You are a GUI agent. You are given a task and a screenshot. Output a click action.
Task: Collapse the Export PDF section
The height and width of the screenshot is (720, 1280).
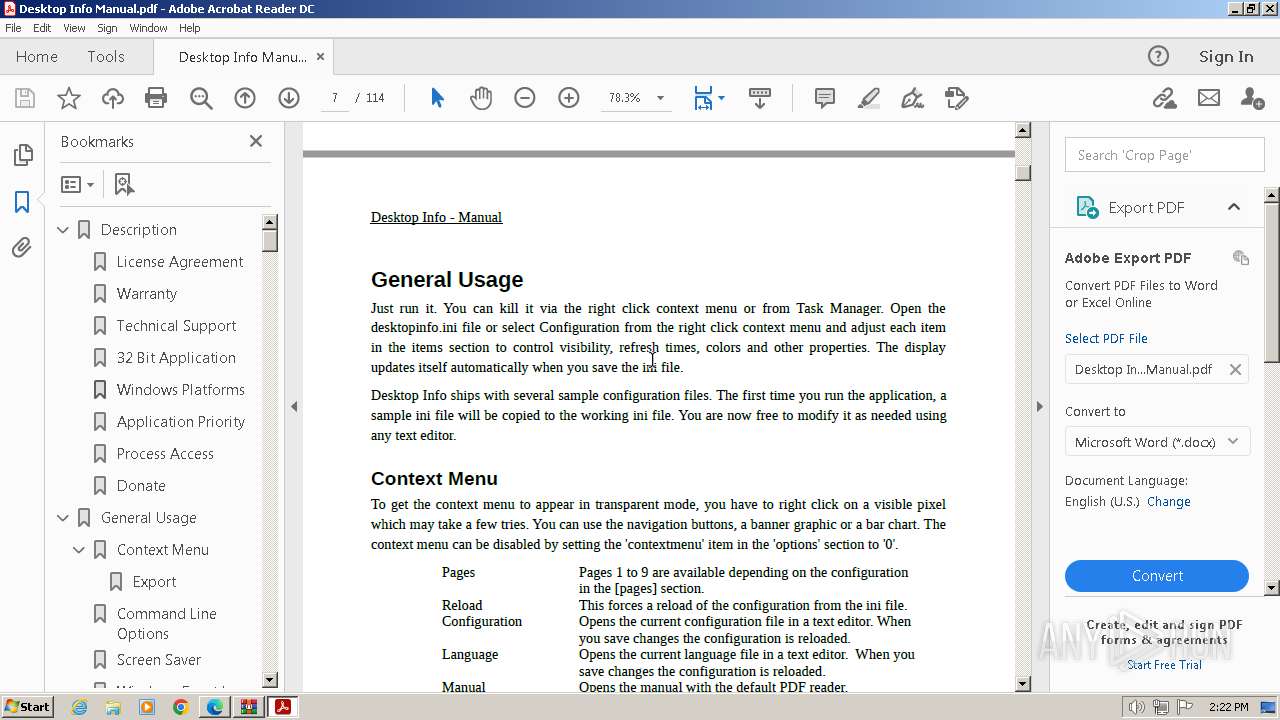click(1234, 207)
